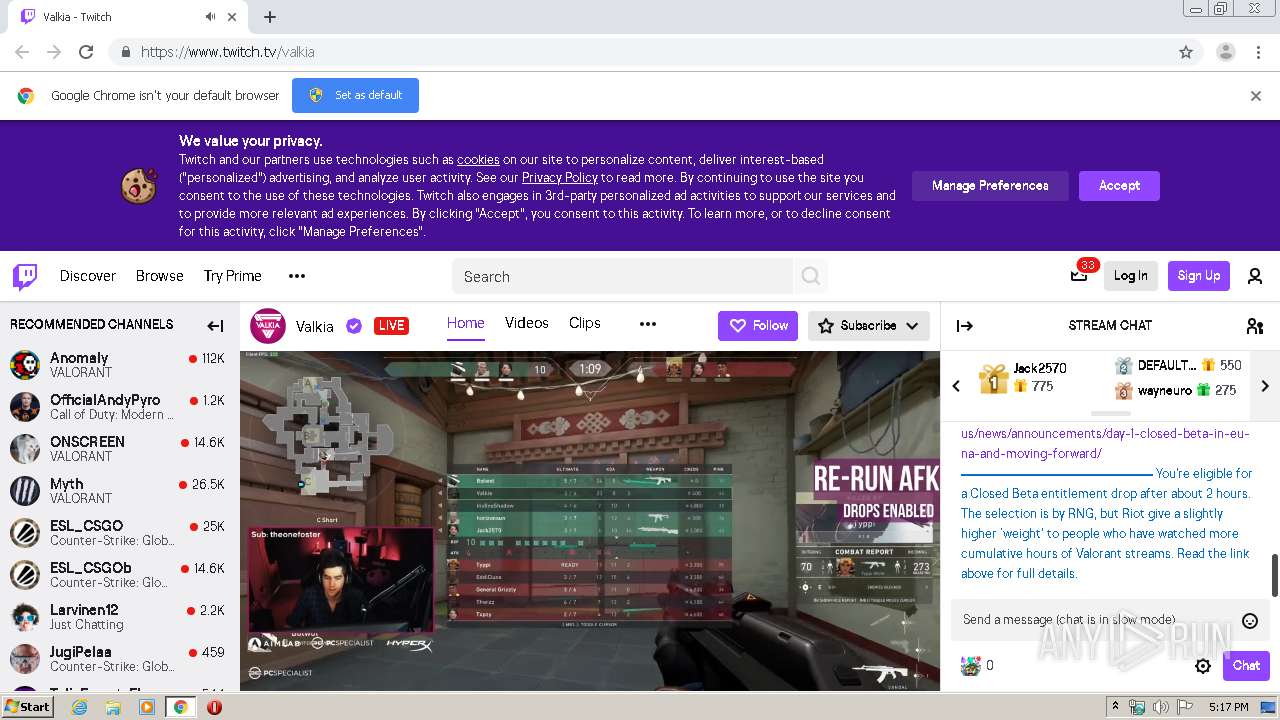Click the Jack2570 gifter name
This screenshot has width=1280, height=720.
coord(1040,368)
